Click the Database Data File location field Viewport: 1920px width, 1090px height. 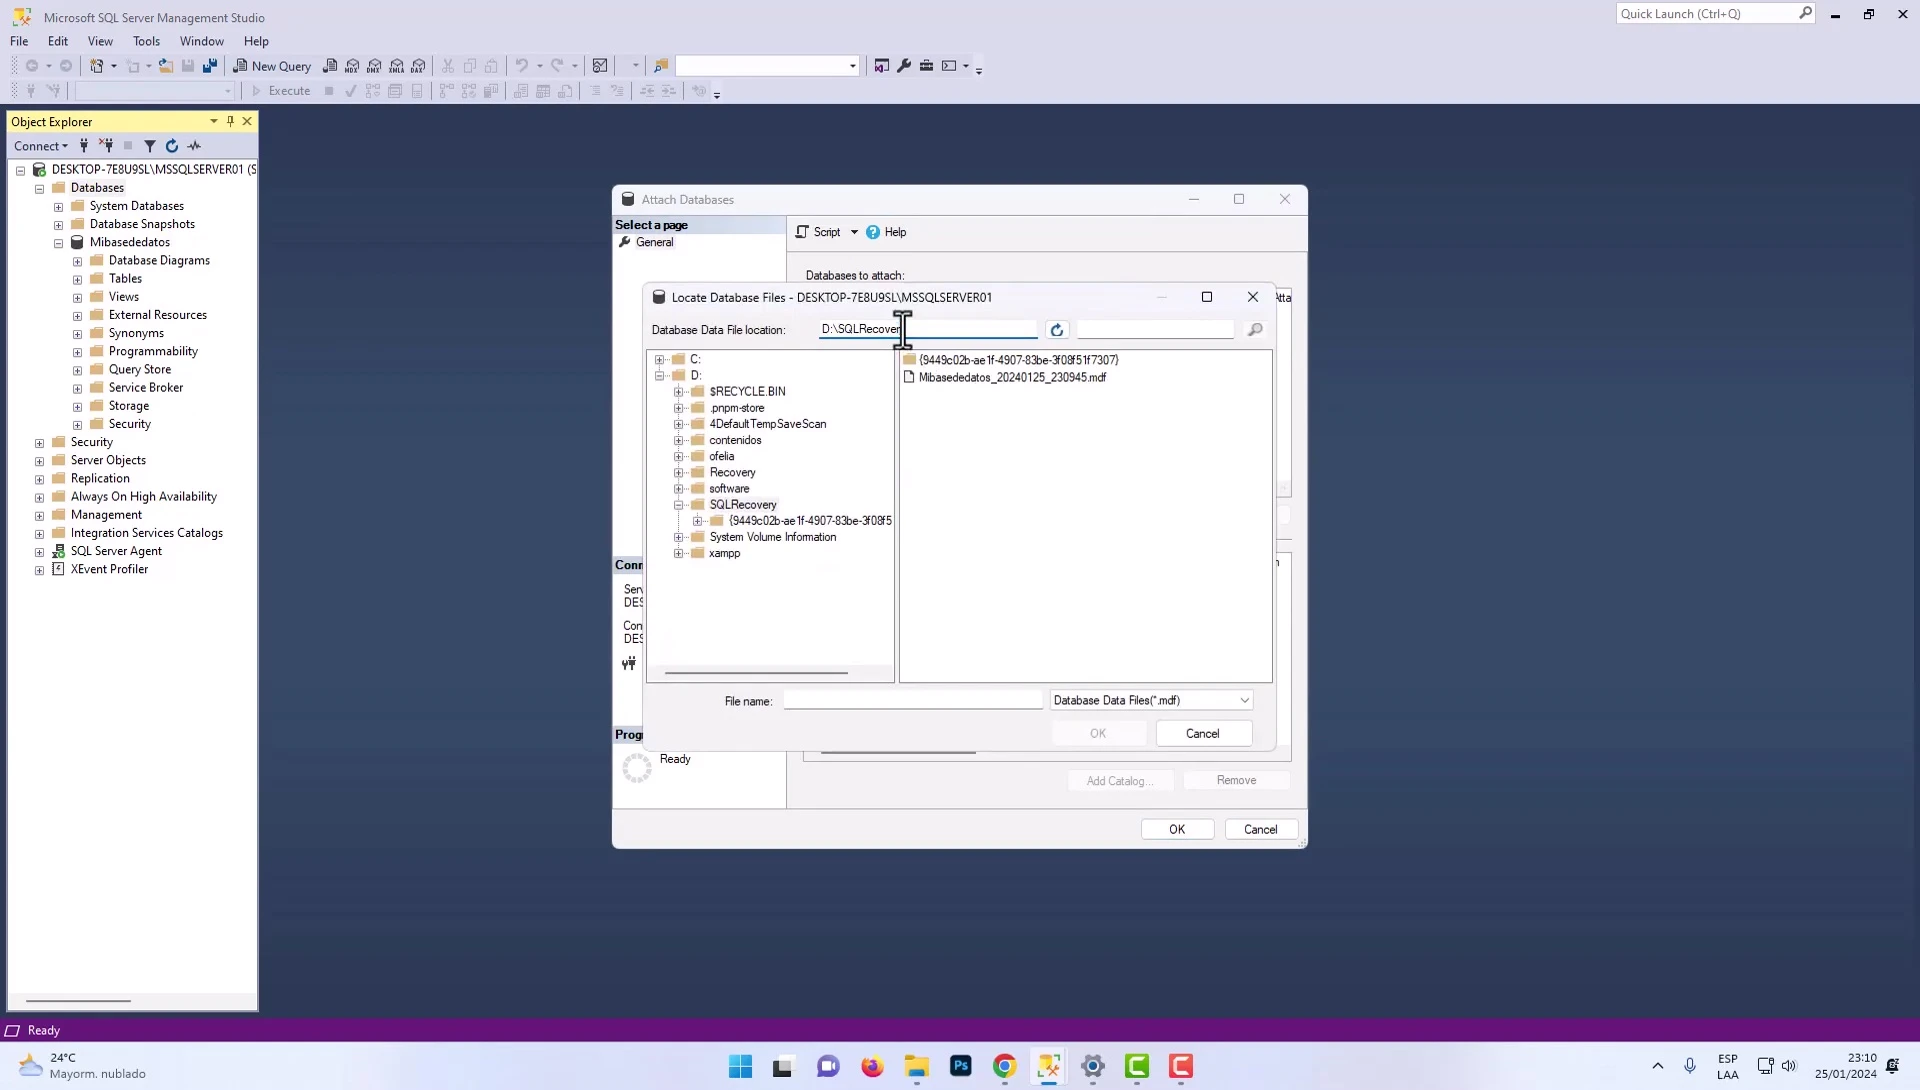click(928, 329)
